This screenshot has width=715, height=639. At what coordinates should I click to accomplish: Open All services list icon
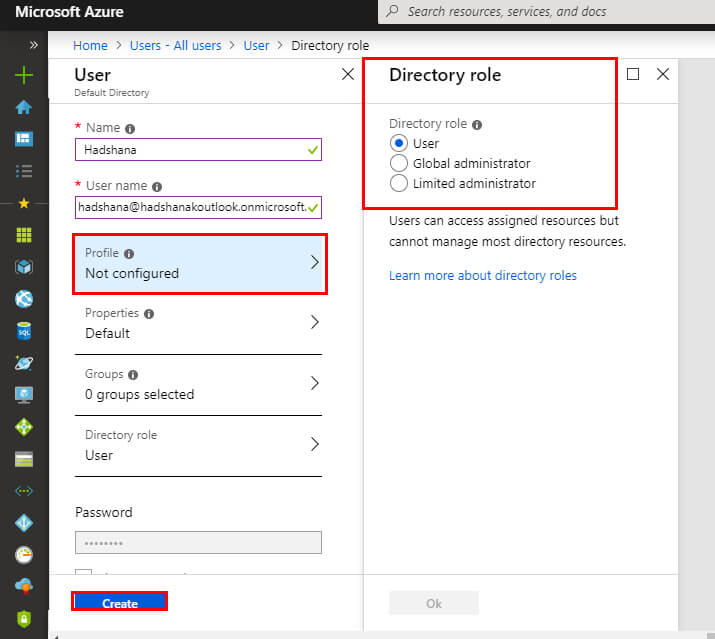coord(24,171)
